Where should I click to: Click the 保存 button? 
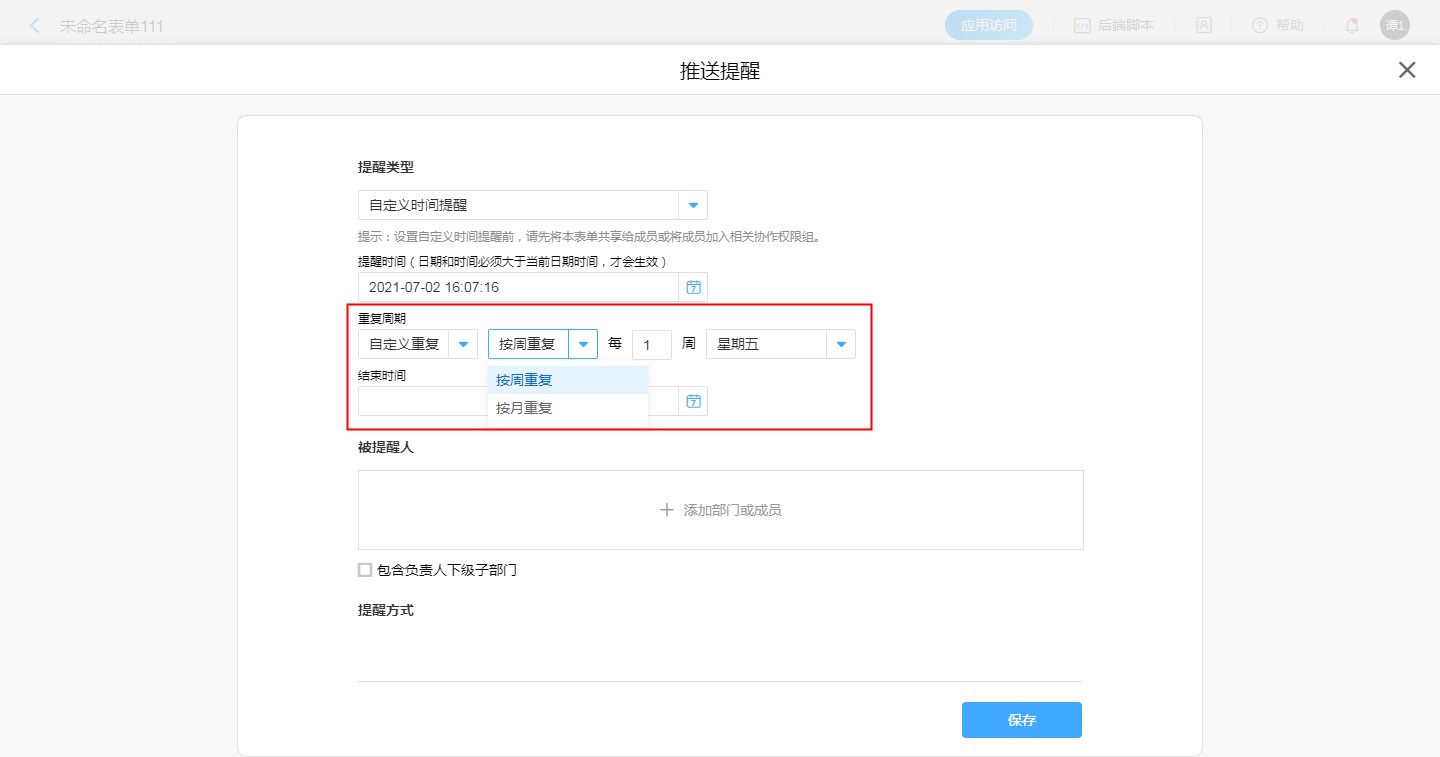(1021, 720)
